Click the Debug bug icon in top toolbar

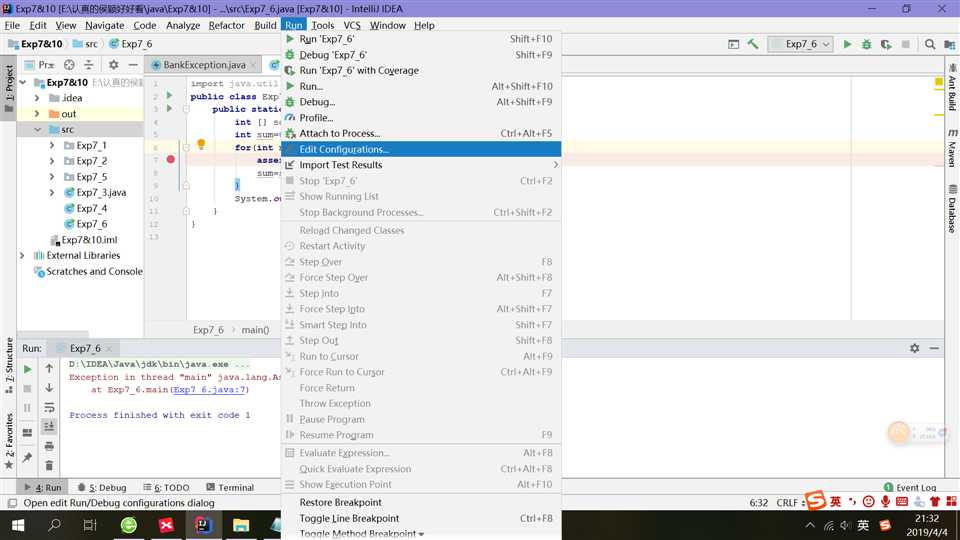coord(866,44)
